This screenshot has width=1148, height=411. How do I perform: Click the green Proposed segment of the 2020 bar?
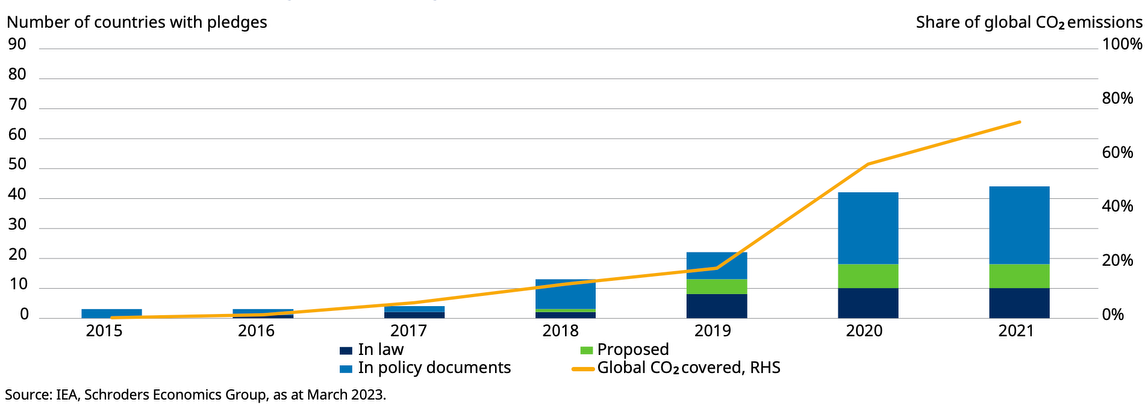point(868,276)
